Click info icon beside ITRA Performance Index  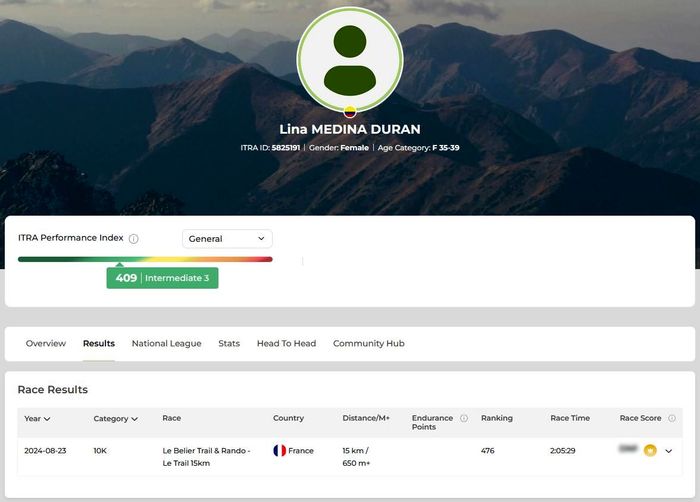(134, 239)
